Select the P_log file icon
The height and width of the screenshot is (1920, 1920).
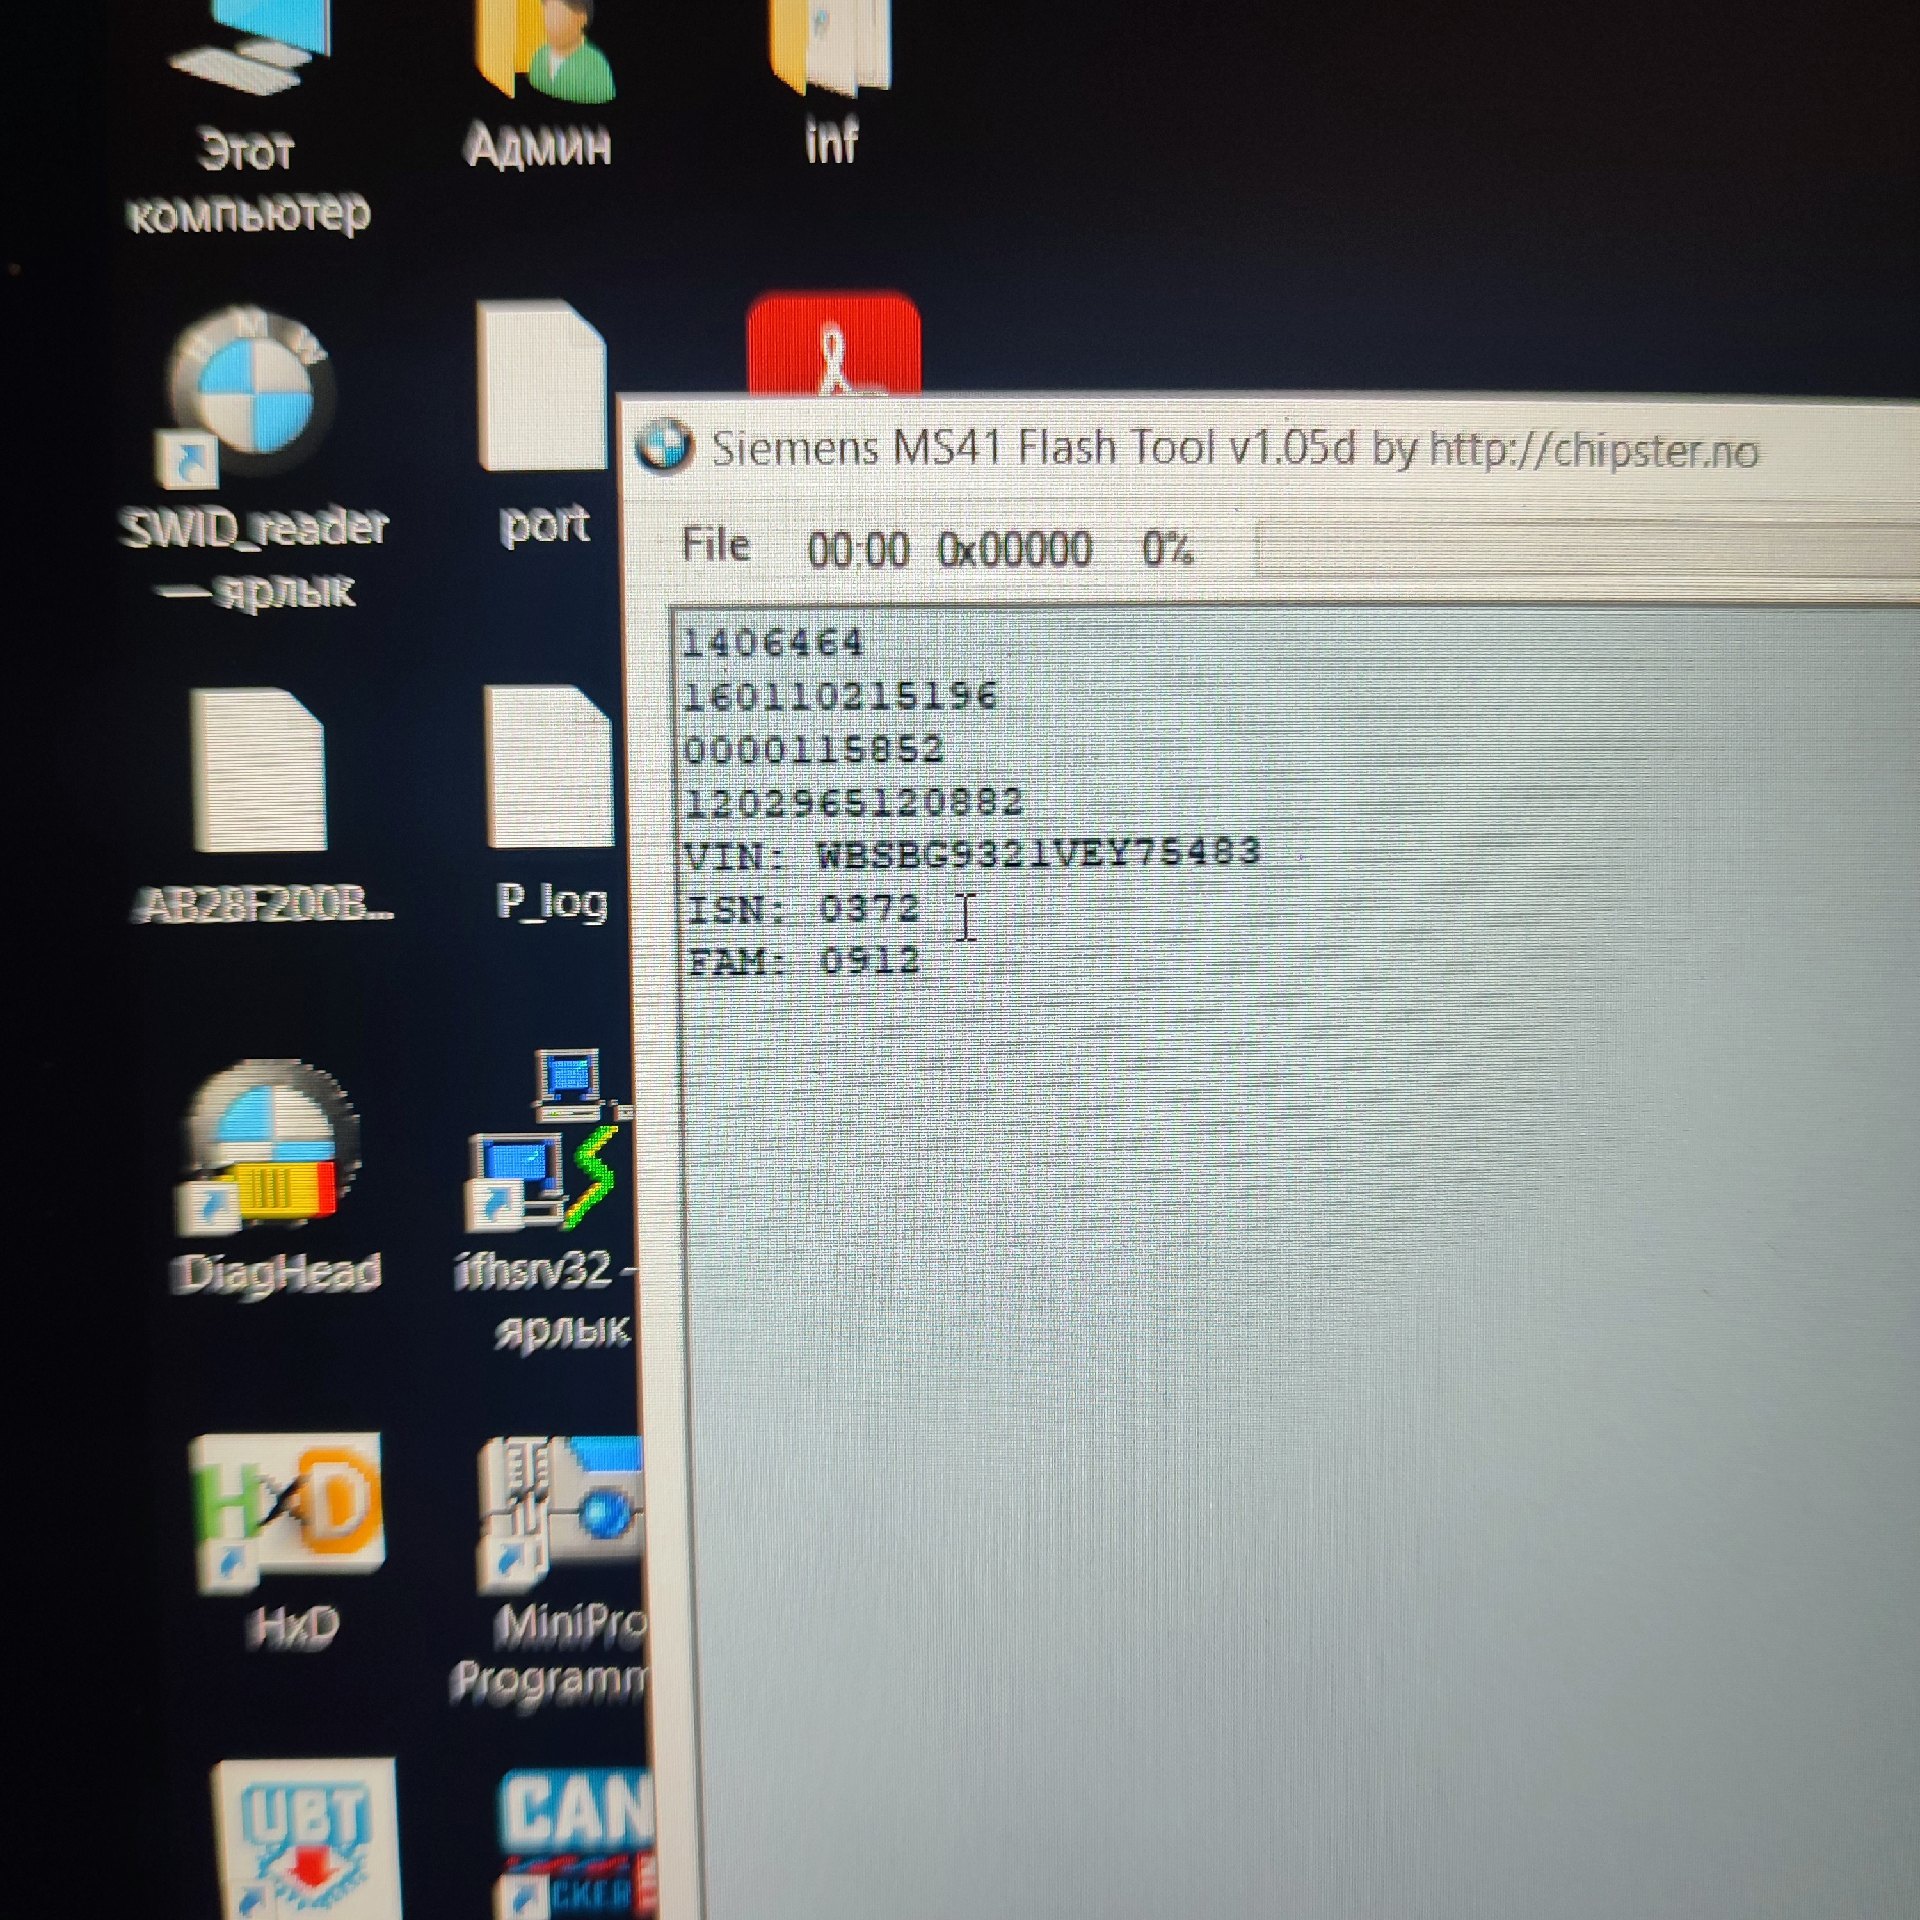pyautogui.click(x=548, y=768)
